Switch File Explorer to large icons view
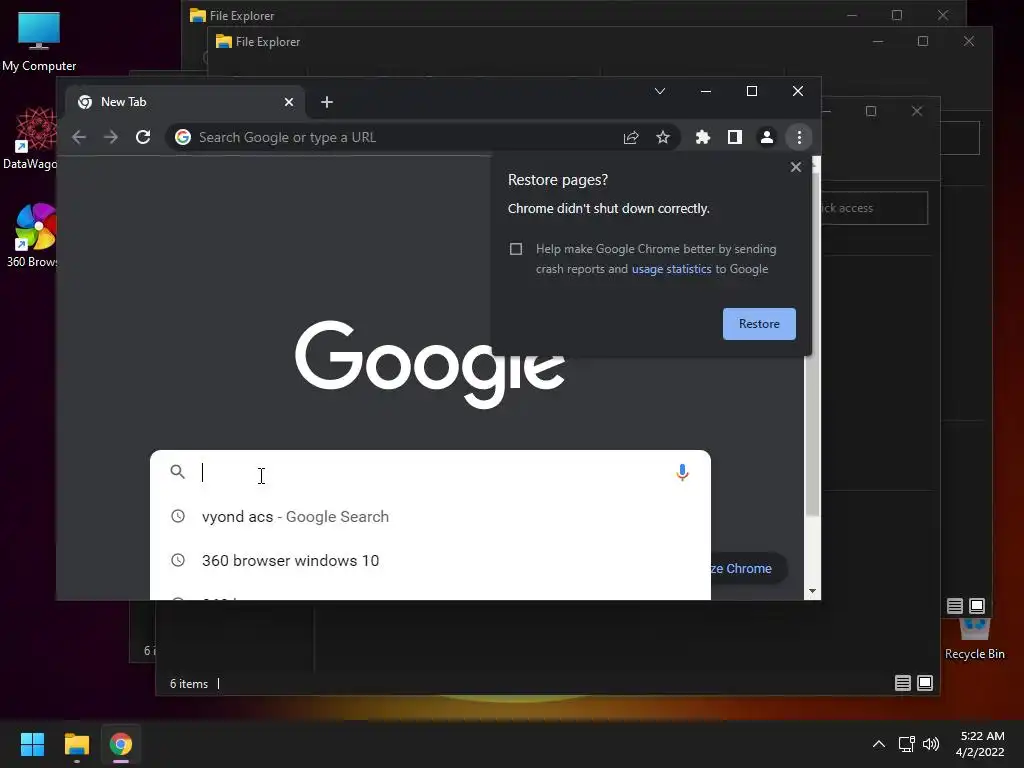 click(x=925, y=683)
